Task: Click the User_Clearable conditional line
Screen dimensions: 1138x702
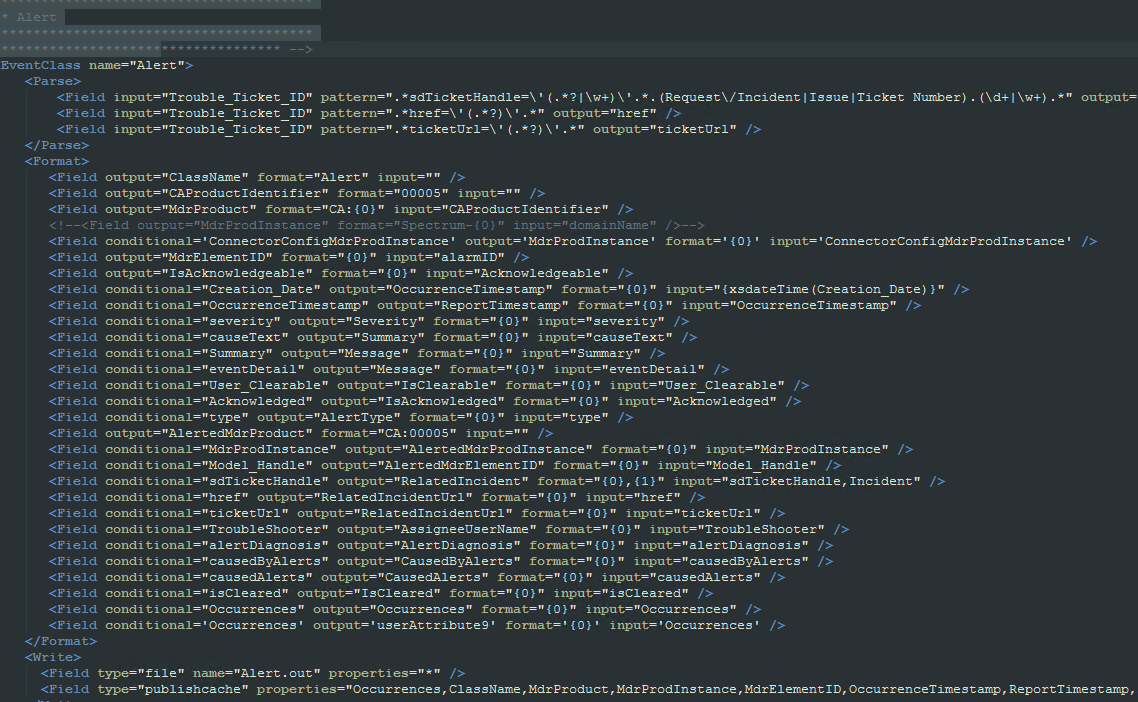Action: pyautogui.click(x=429, y=385)
